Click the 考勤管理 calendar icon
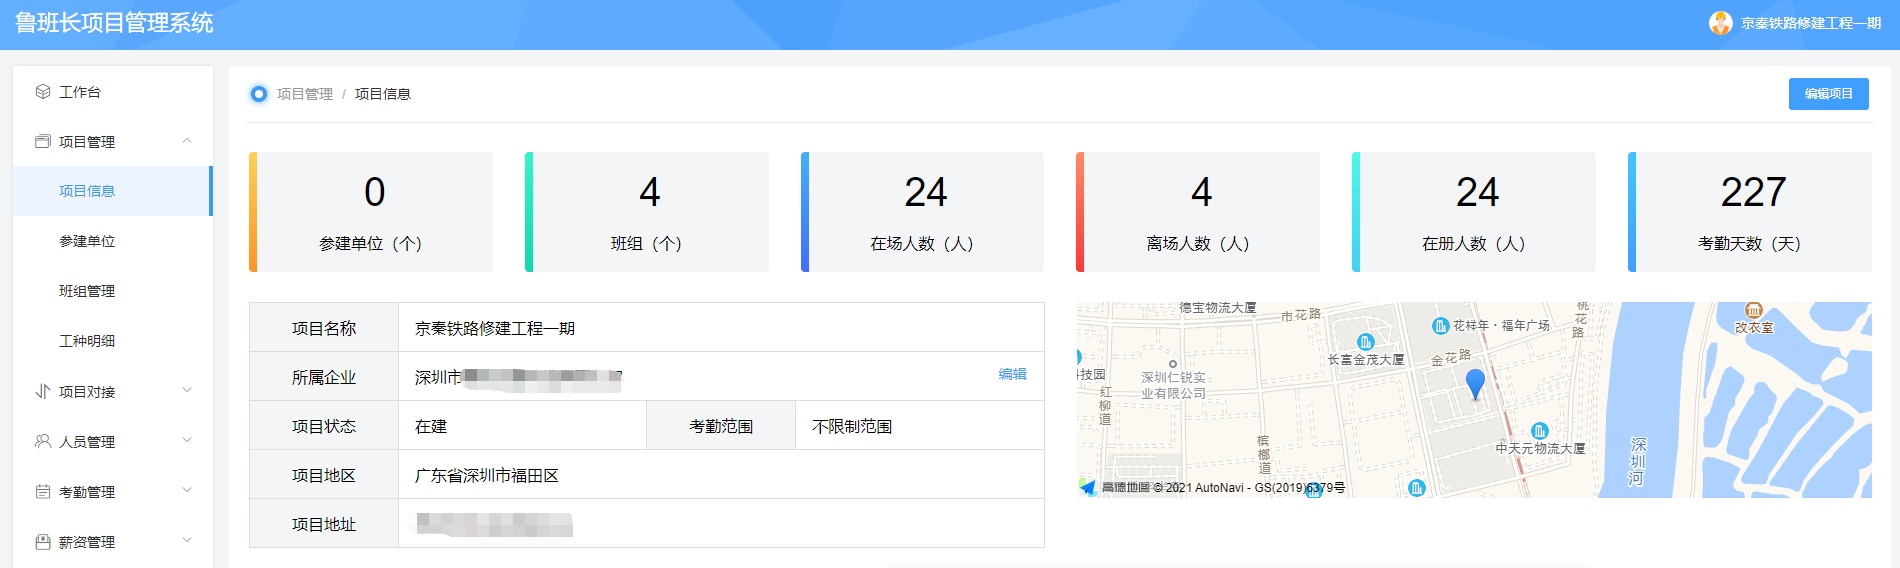Screen dimensions: 1900x568 pos(43,492)
